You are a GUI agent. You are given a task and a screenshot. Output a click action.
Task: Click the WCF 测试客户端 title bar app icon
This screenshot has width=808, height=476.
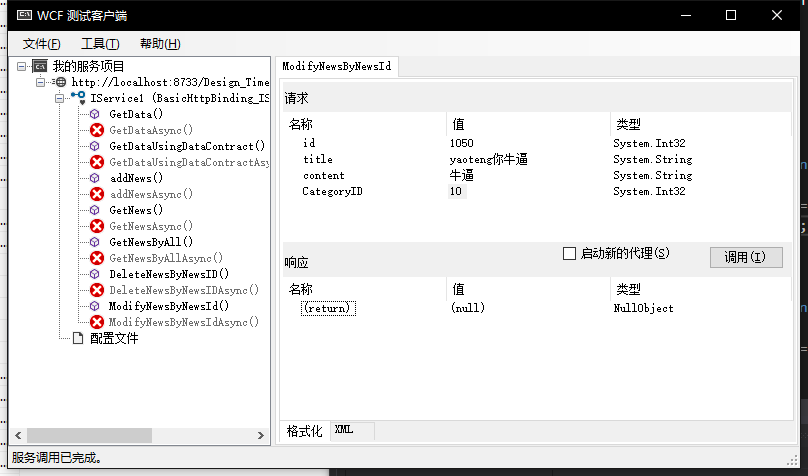[24, 15]
